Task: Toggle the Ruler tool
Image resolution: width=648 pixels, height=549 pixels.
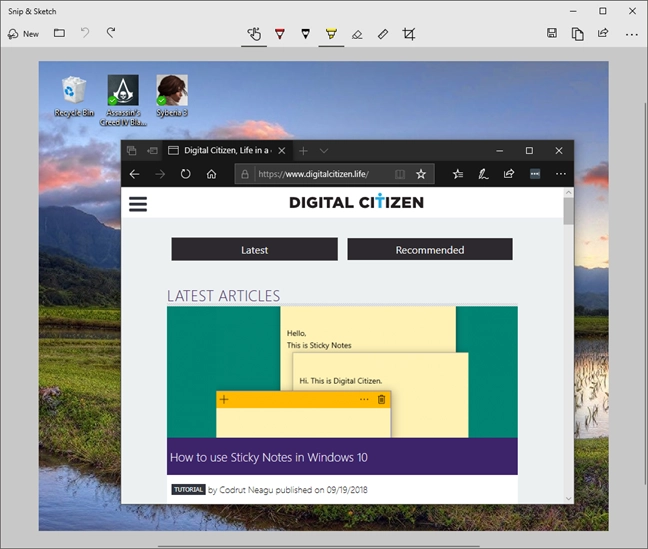Action: (383, 34)
